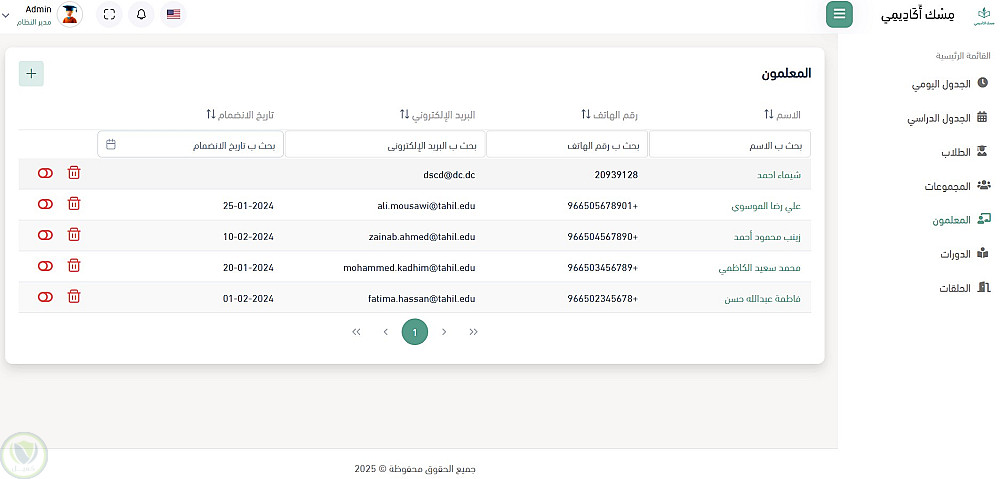Click the email search filter field
This screenshot has height=479, width=1000.
[x=385, y=145]
